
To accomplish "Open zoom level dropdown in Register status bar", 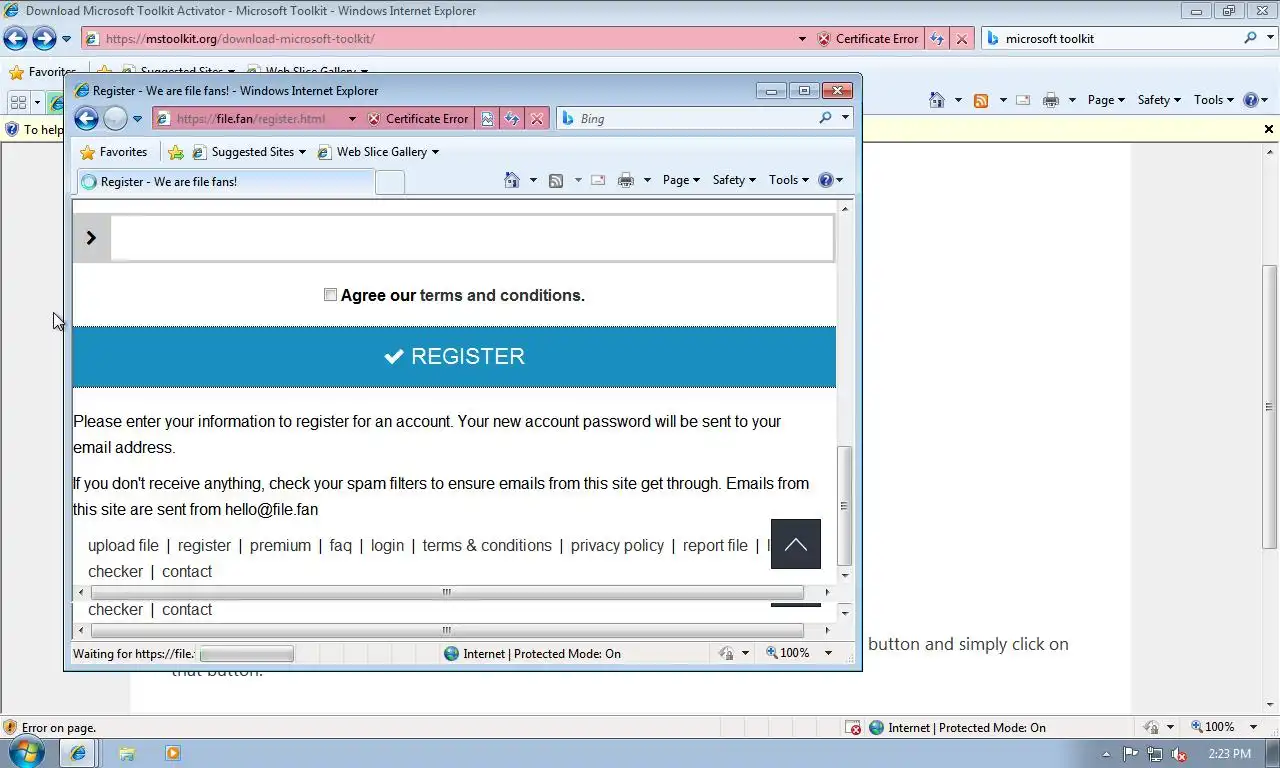I will coord(828,653).
